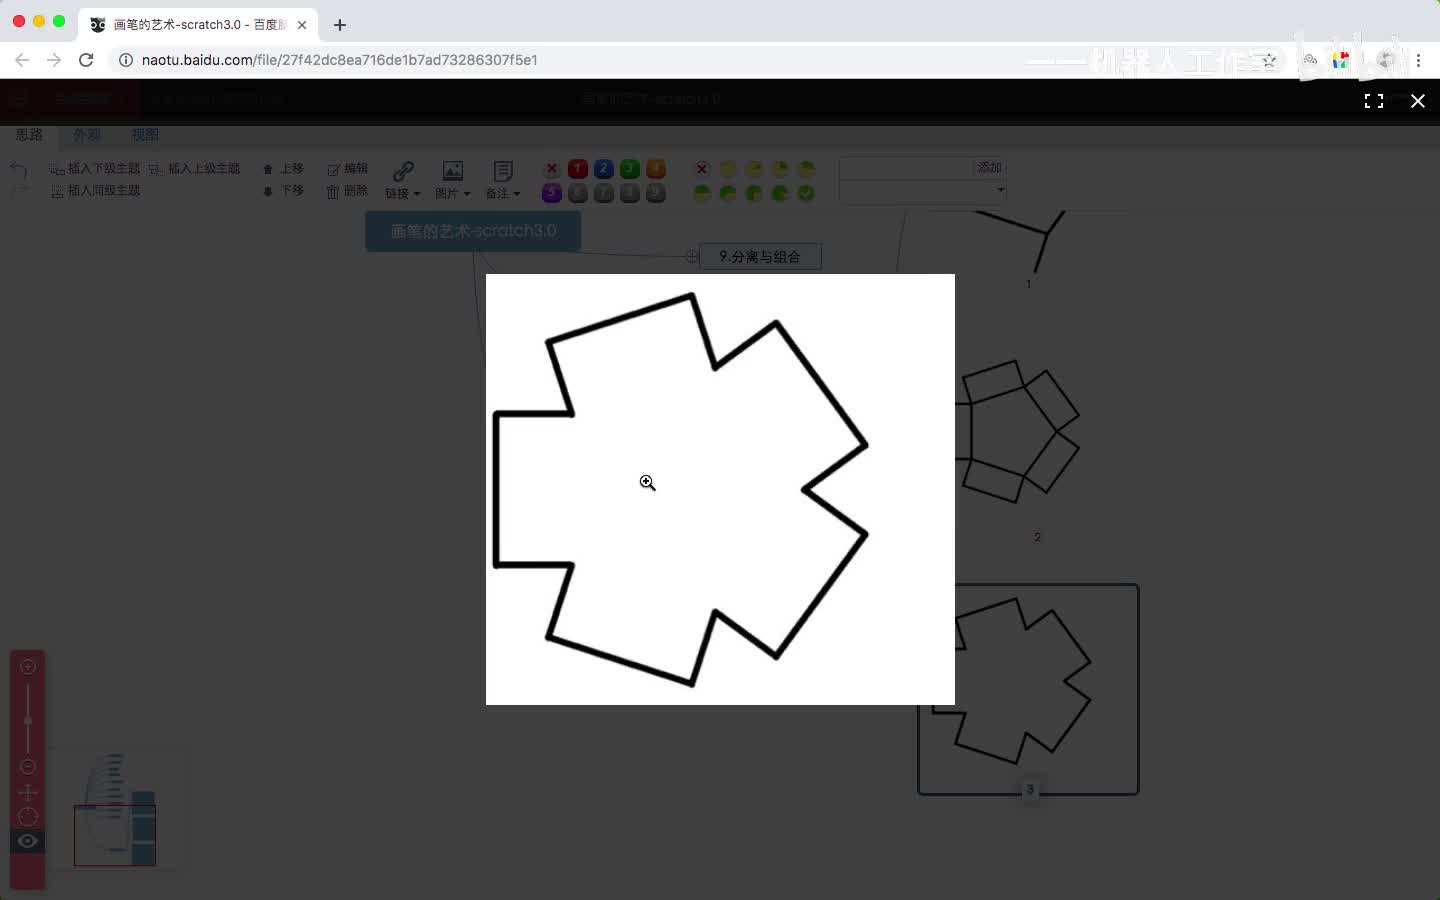Toggle minimap visibility with the eye icon
This screenshot has height=900, width=1440.
click(x=28, y=841)
